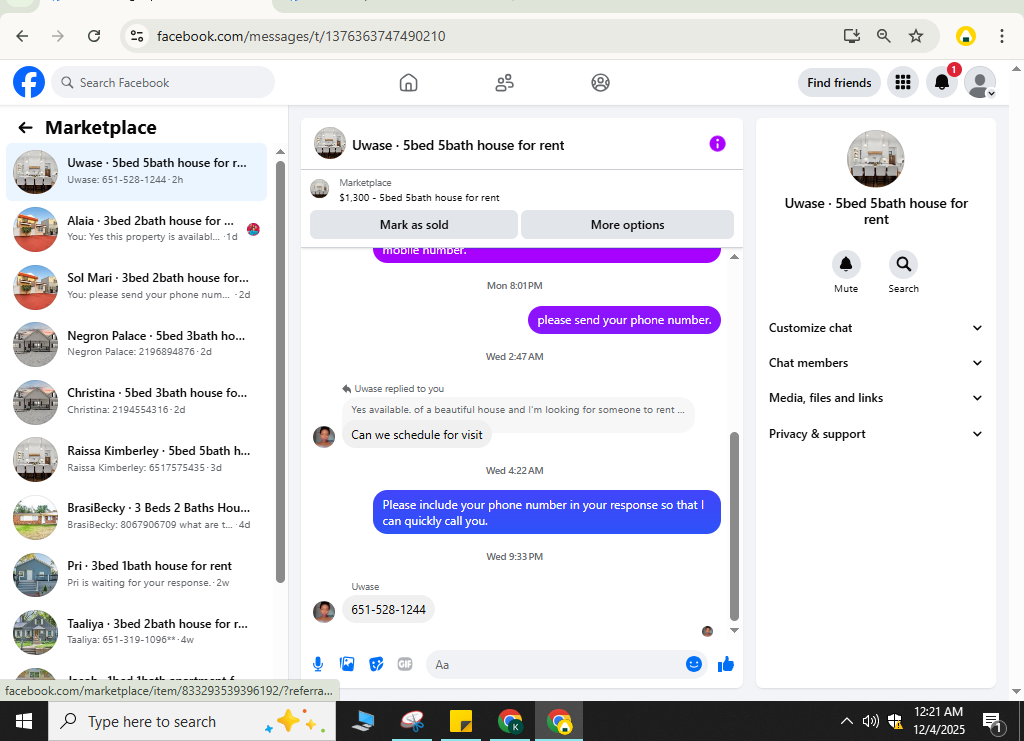The width and height of the screenshot is (1024, 741).
Task: Expand Media, files and links section
Action: coord(875,398)
